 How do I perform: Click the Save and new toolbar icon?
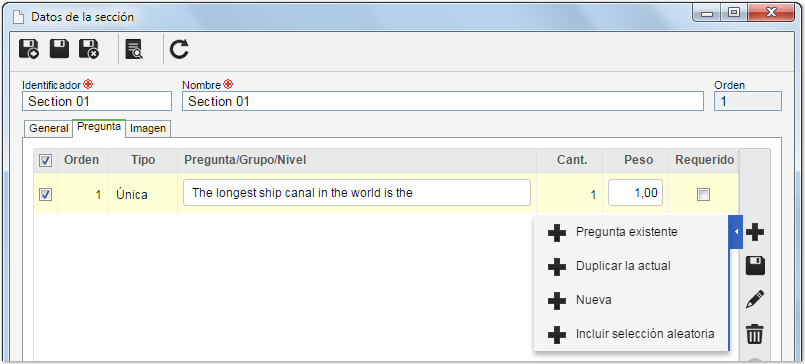point(29,50)
